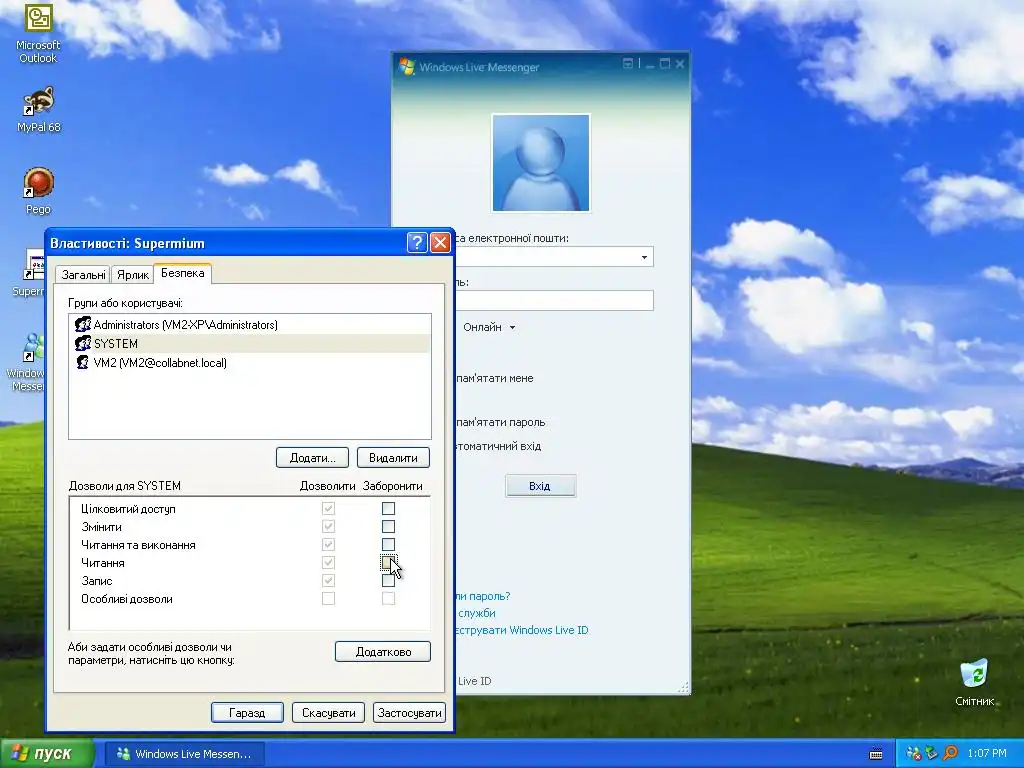Click the Додати... button

click(312, 458)
